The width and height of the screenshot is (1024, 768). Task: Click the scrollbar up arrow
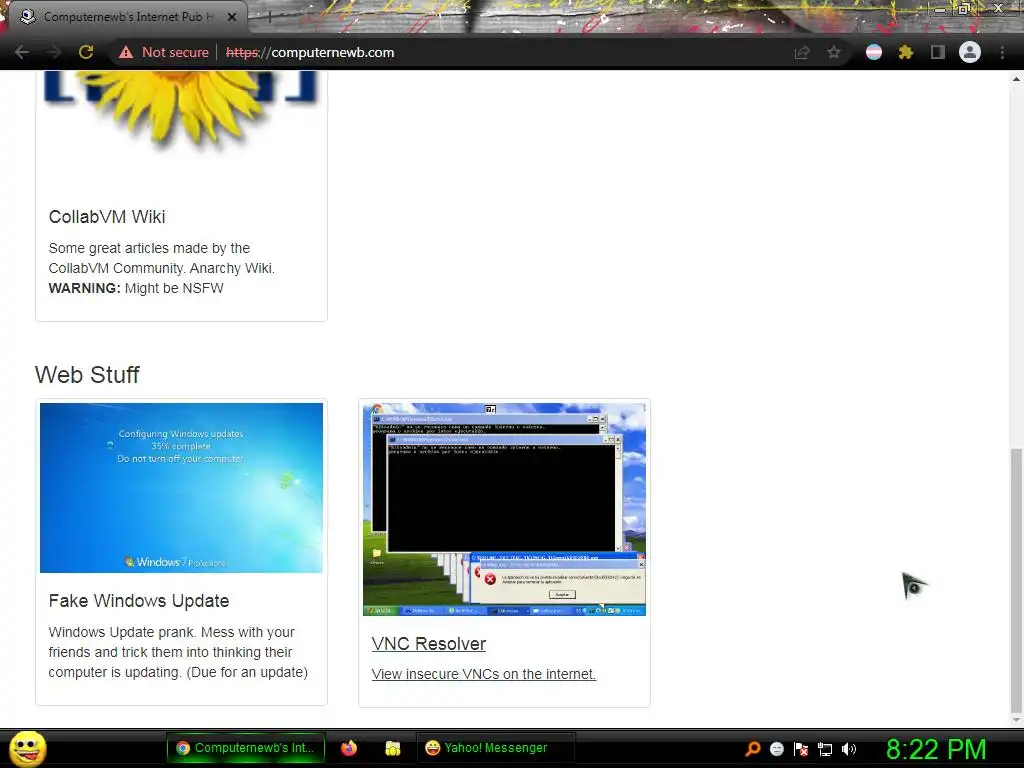click(1016, 79)
